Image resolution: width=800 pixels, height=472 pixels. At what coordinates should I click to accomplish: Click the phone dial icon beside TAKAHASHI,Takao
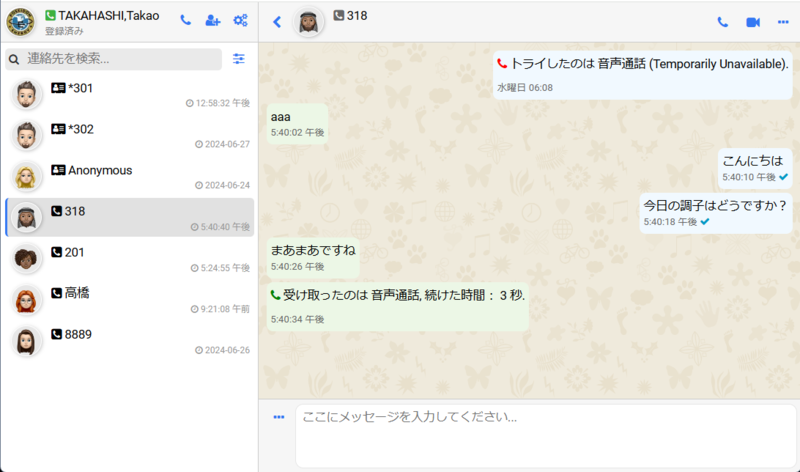[x=186, y=20]
